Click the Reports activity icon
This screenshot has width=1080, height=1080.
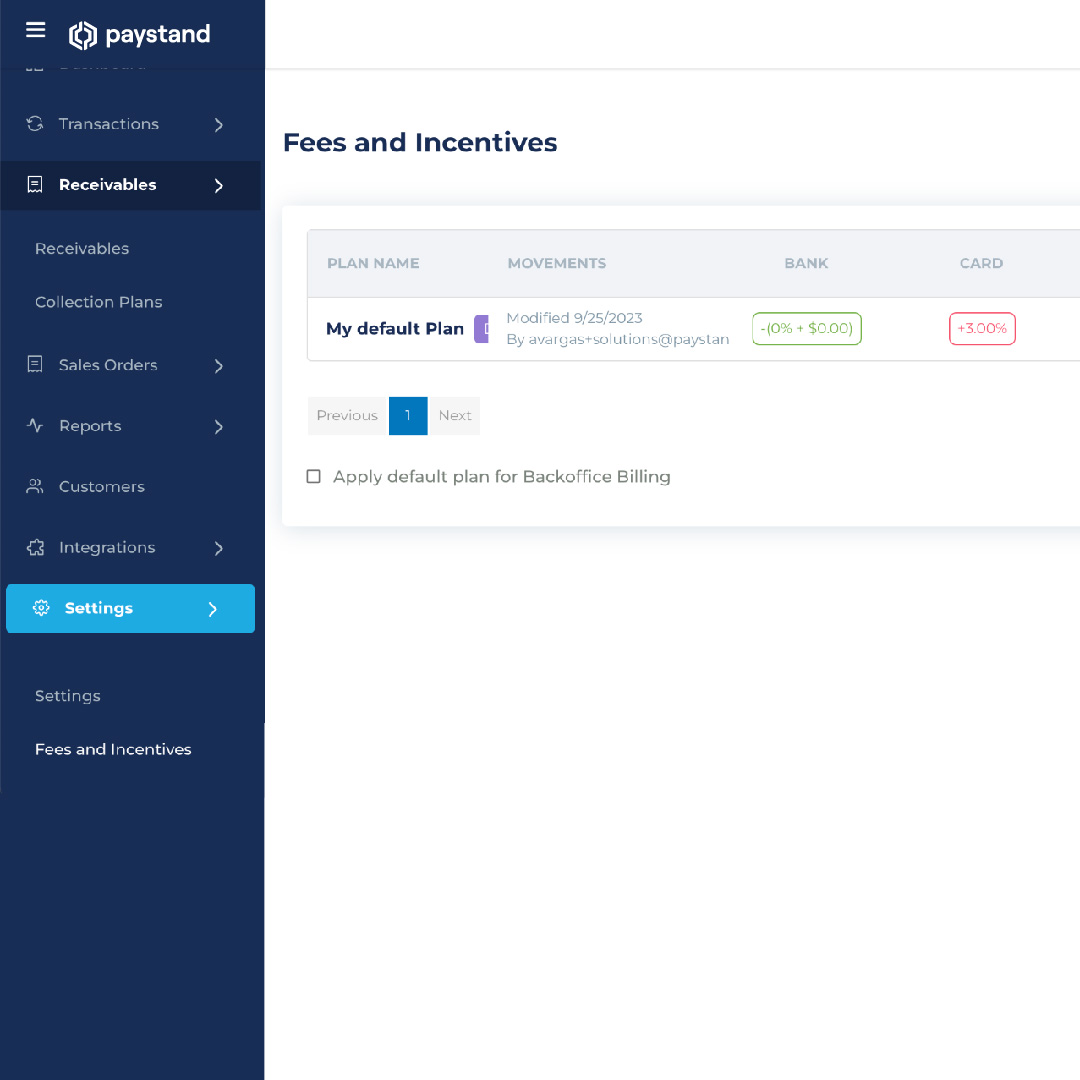[x=35, y=426]
